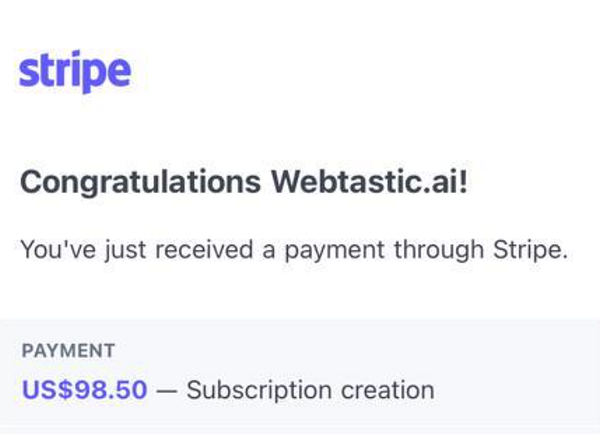
Task: Click the word payment in body sentence
Action: coord(334,251)
